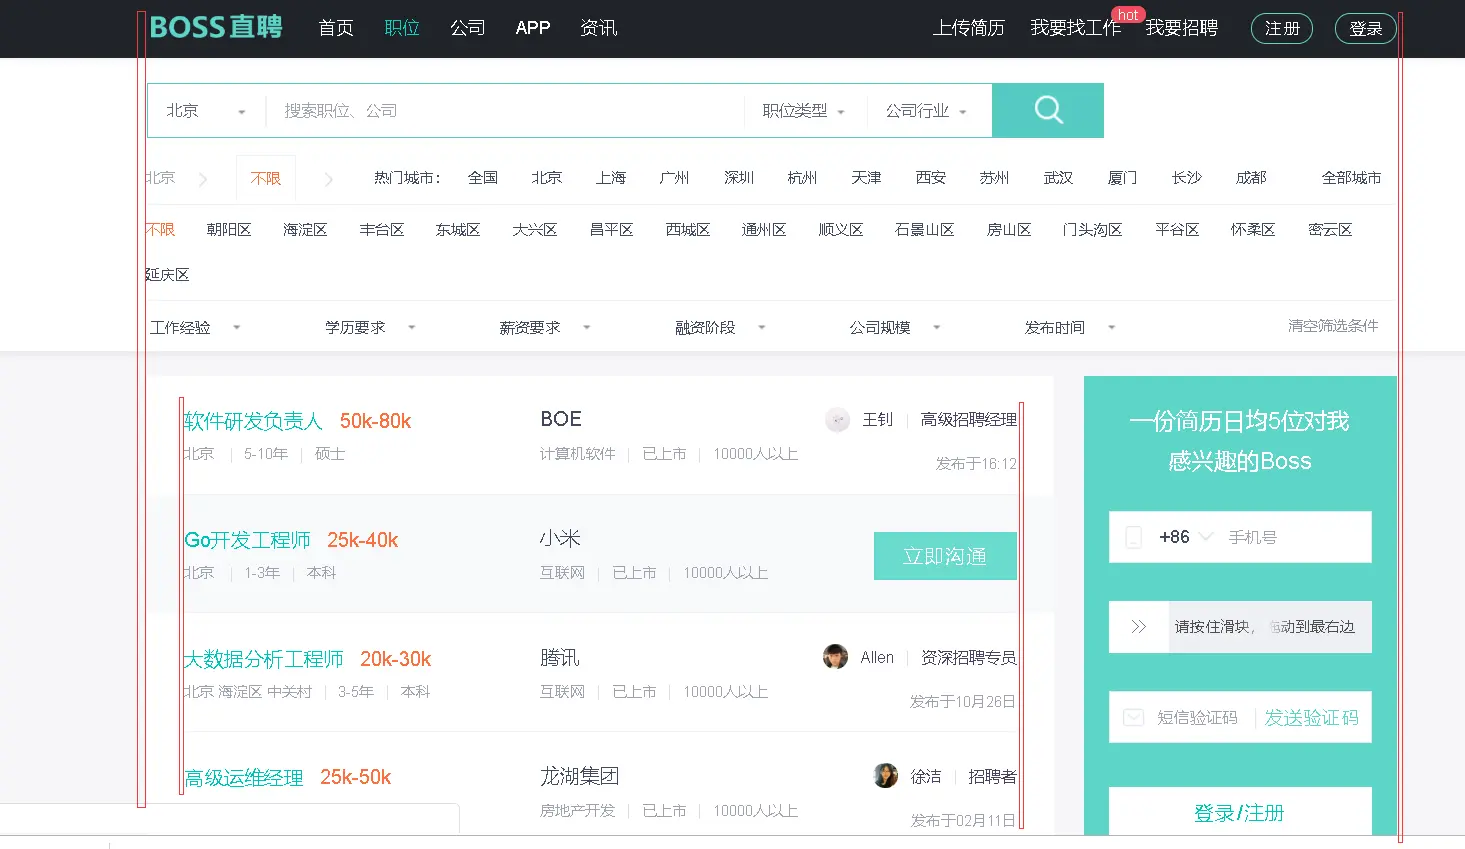Select 广州 in hot cities

pyautogui.click(x=675, y=178)
